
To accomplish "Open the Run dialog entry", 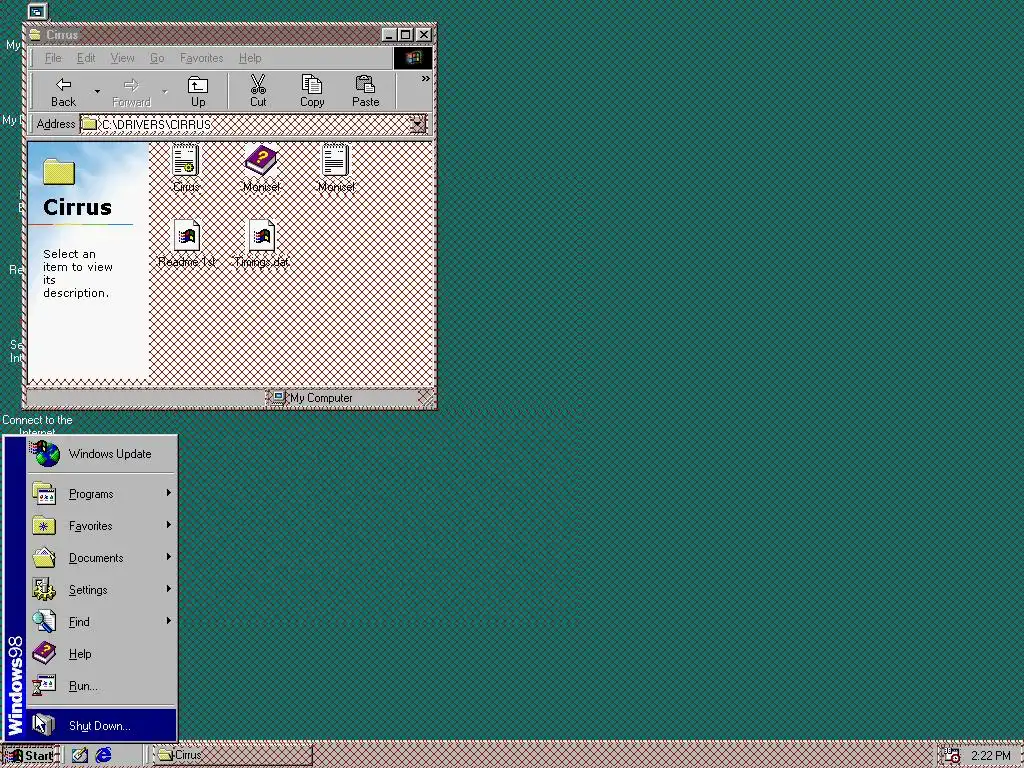I will [x=102, y=686].
